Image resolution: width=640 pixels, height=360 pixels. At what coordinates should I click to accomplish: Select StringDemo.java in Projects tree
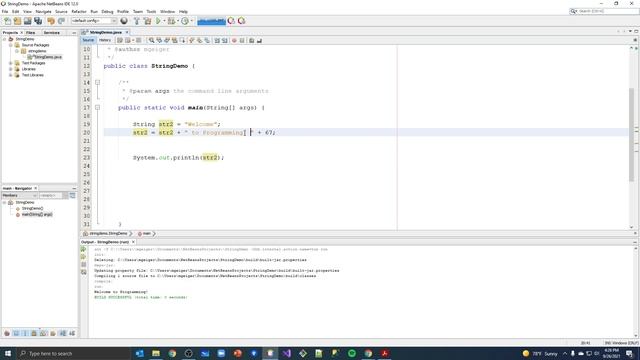tap(44, 57)
